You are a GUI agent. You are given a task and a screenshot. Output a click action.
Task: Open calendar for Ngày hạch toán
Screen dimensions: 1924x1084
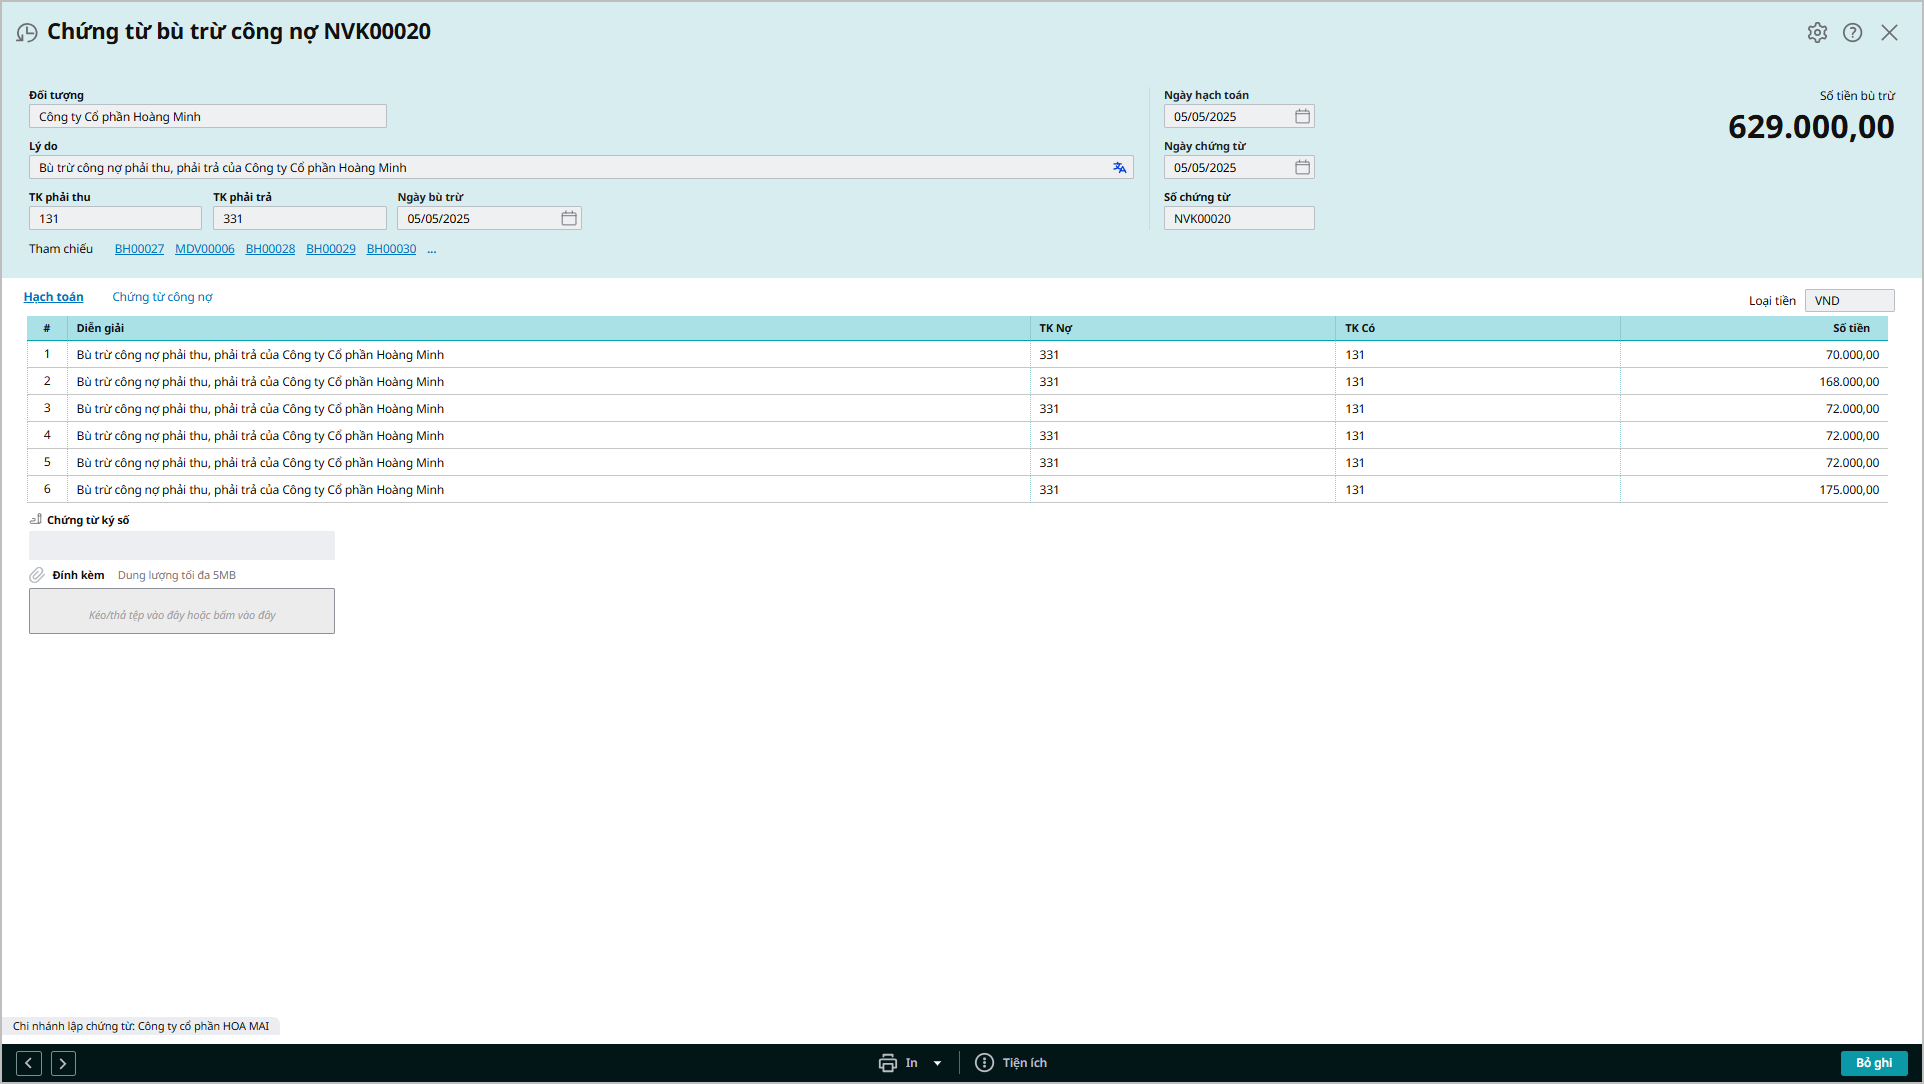click(x=1302, y=117)
